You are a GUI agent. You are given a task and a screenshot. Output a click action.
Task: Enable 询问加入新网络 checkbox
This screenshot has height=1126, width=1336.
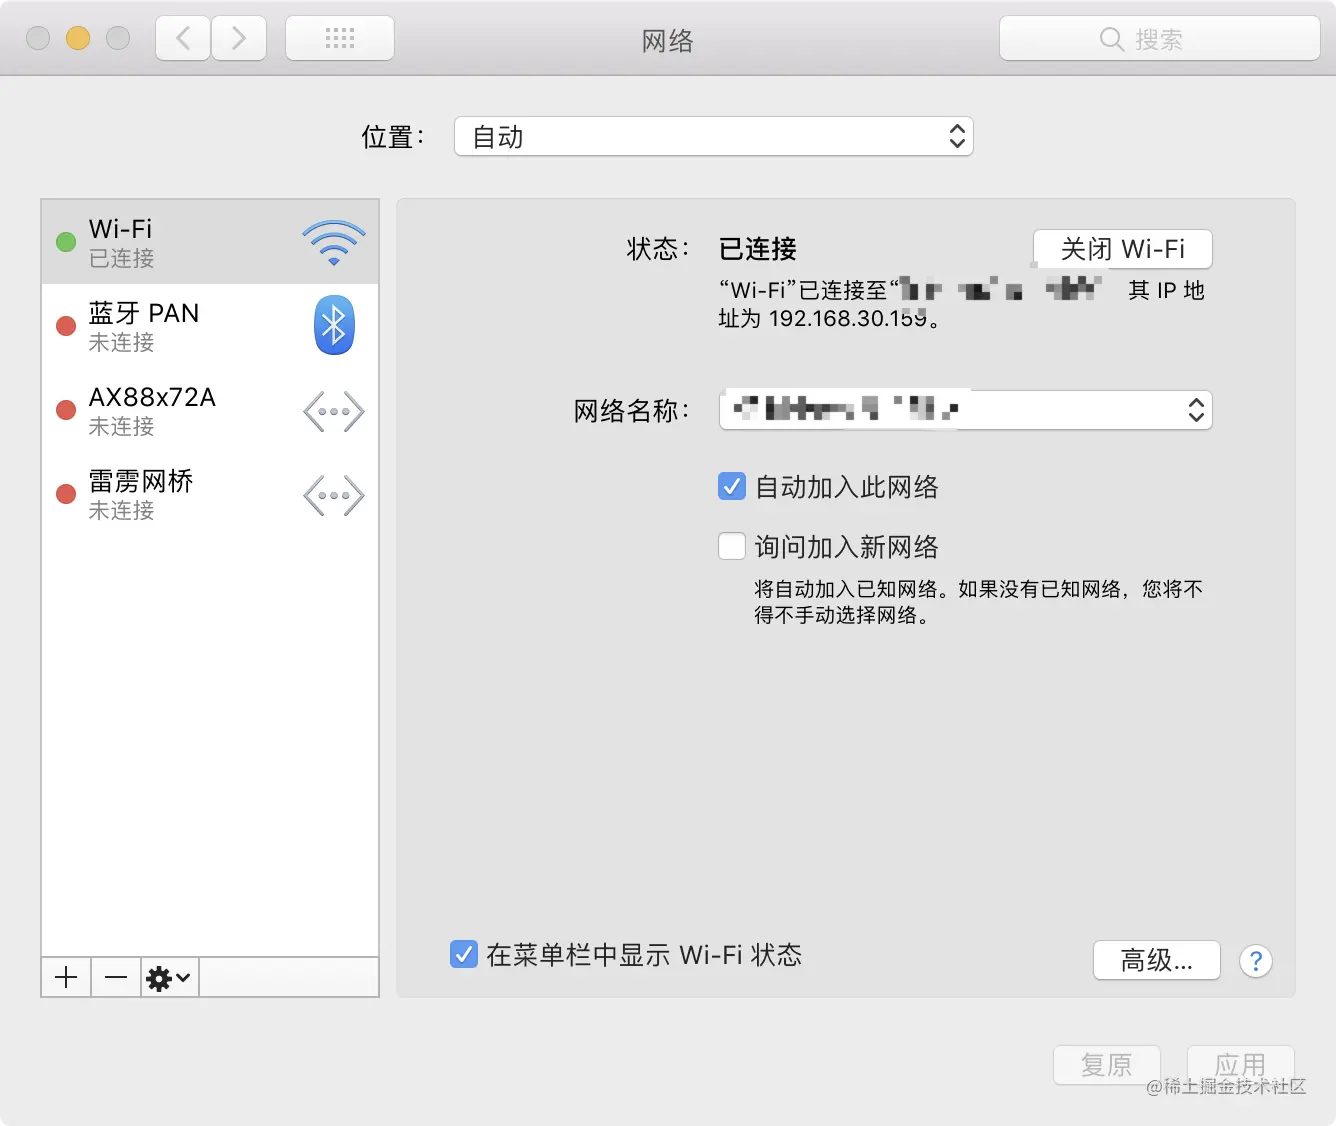pos(732,546)
